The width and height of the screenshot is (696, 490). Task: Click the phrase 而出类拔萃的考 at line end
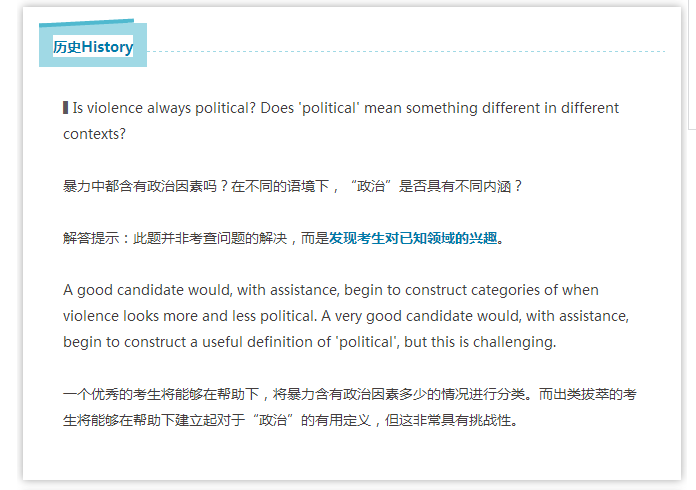[x=588, y=394]
